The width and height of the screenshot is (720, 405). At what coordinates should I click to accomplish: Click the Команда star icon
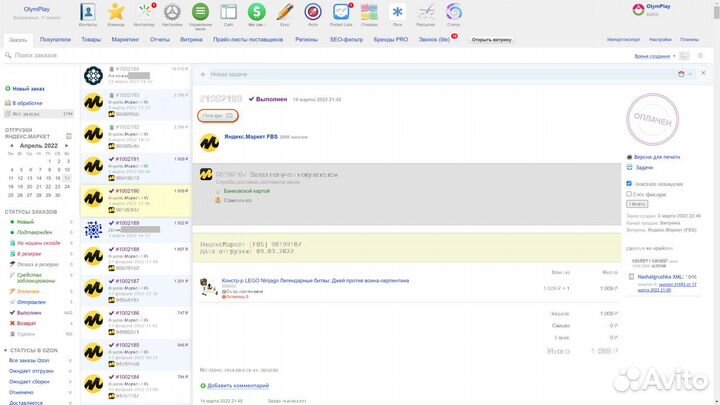116,12
